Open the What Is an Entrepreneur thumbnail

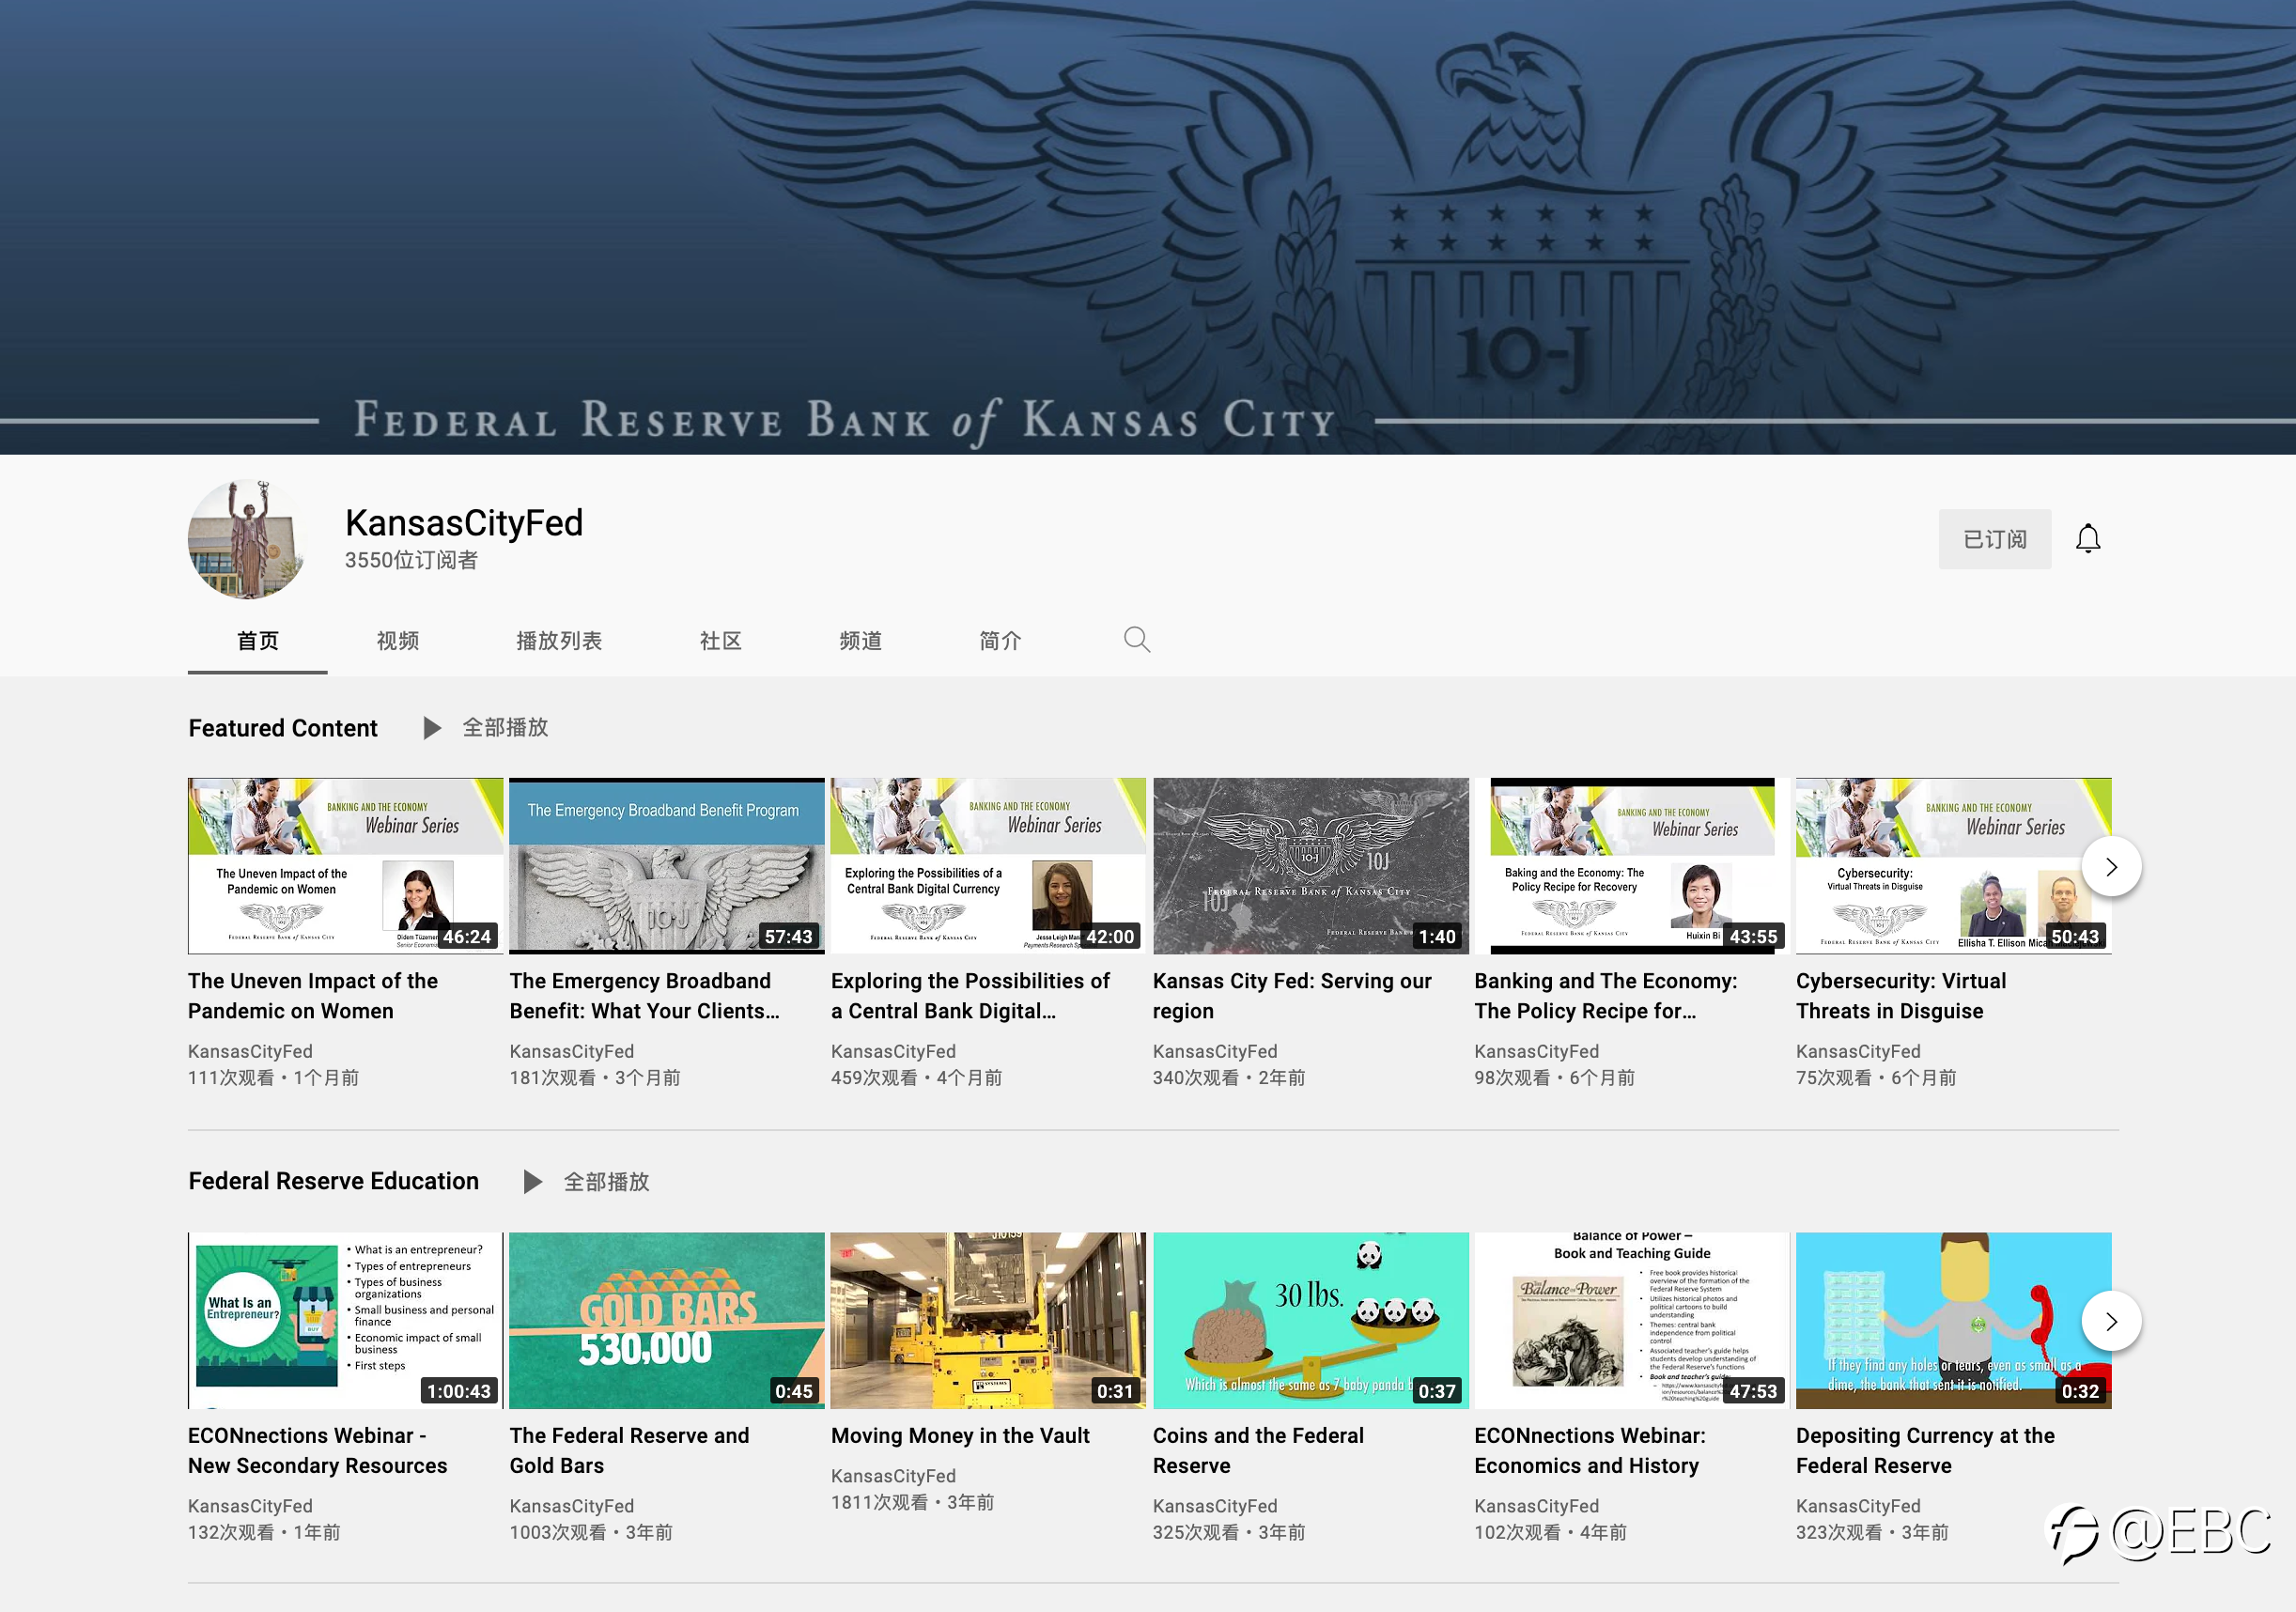pos(345,1320)
